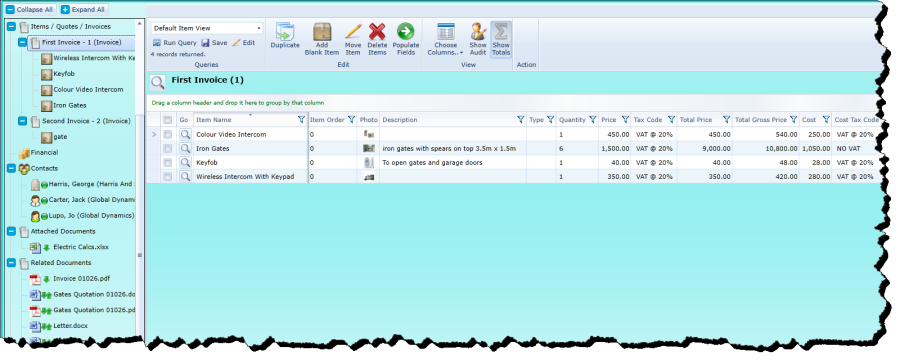
Task: Collapse the Contacts tree node
Action: (11, 168)
